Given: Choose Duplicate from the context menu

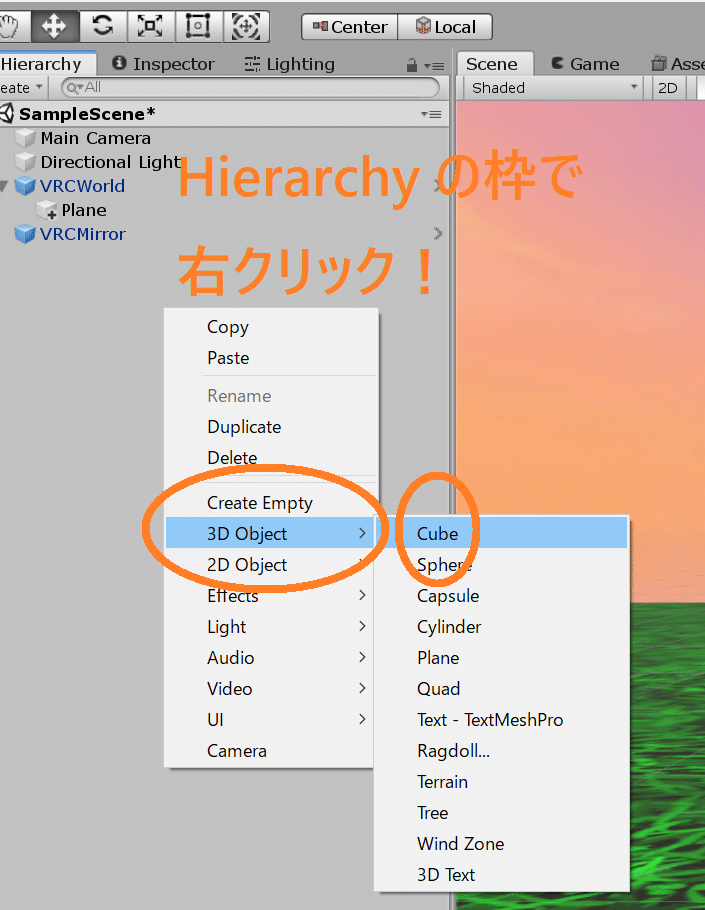Looking at the screenshot, I should [x=272, y=427].
